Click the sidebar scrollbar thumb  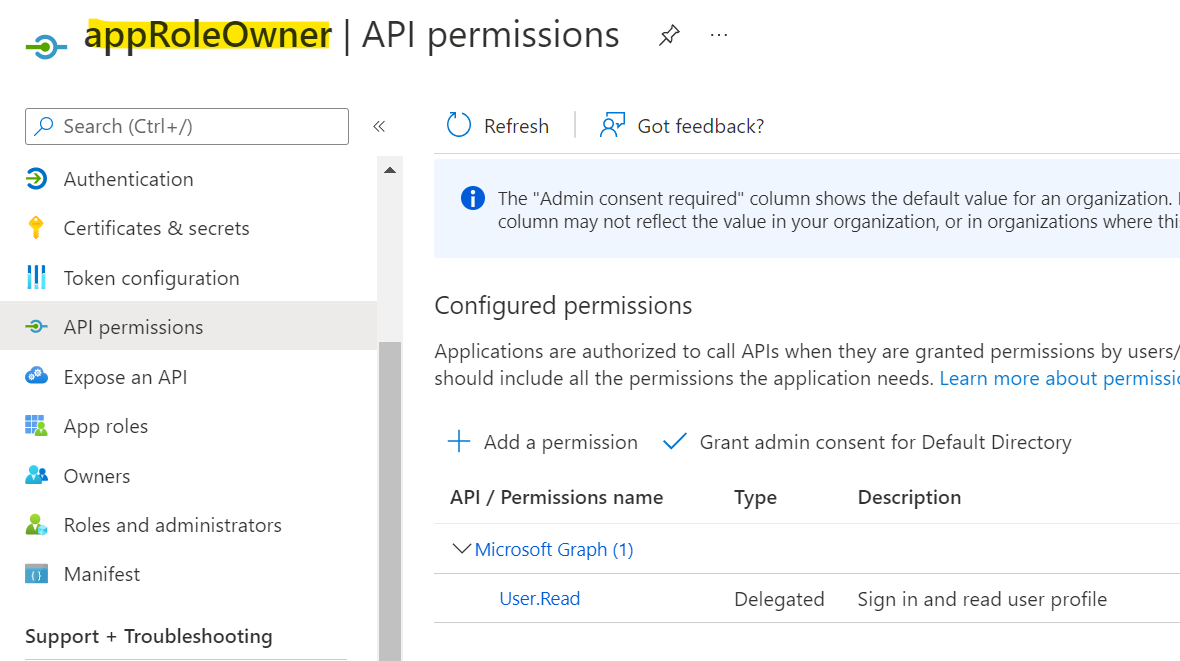390,501
